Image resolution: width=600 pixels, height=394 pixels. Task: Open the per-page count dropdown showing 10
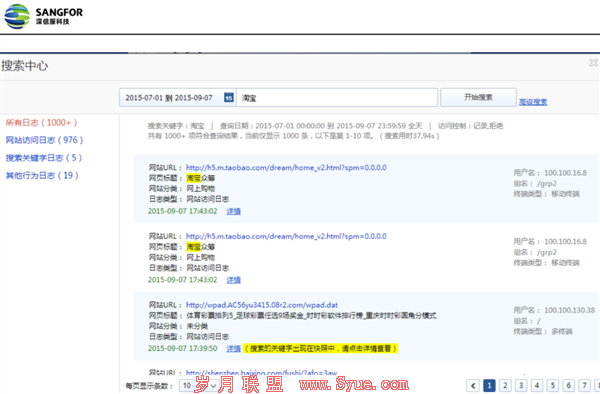point(199,385)
